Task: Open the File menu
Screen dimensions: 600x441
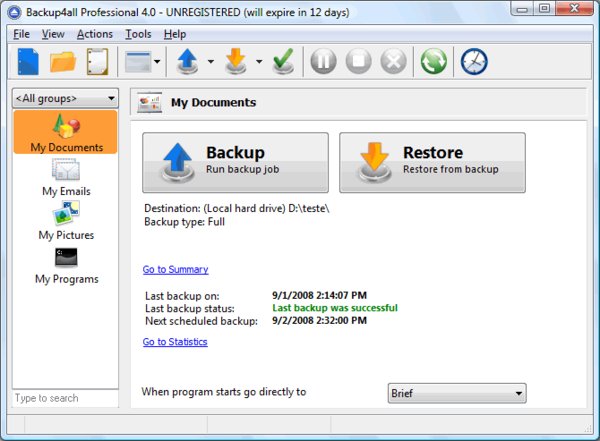Action: (21, 34)
